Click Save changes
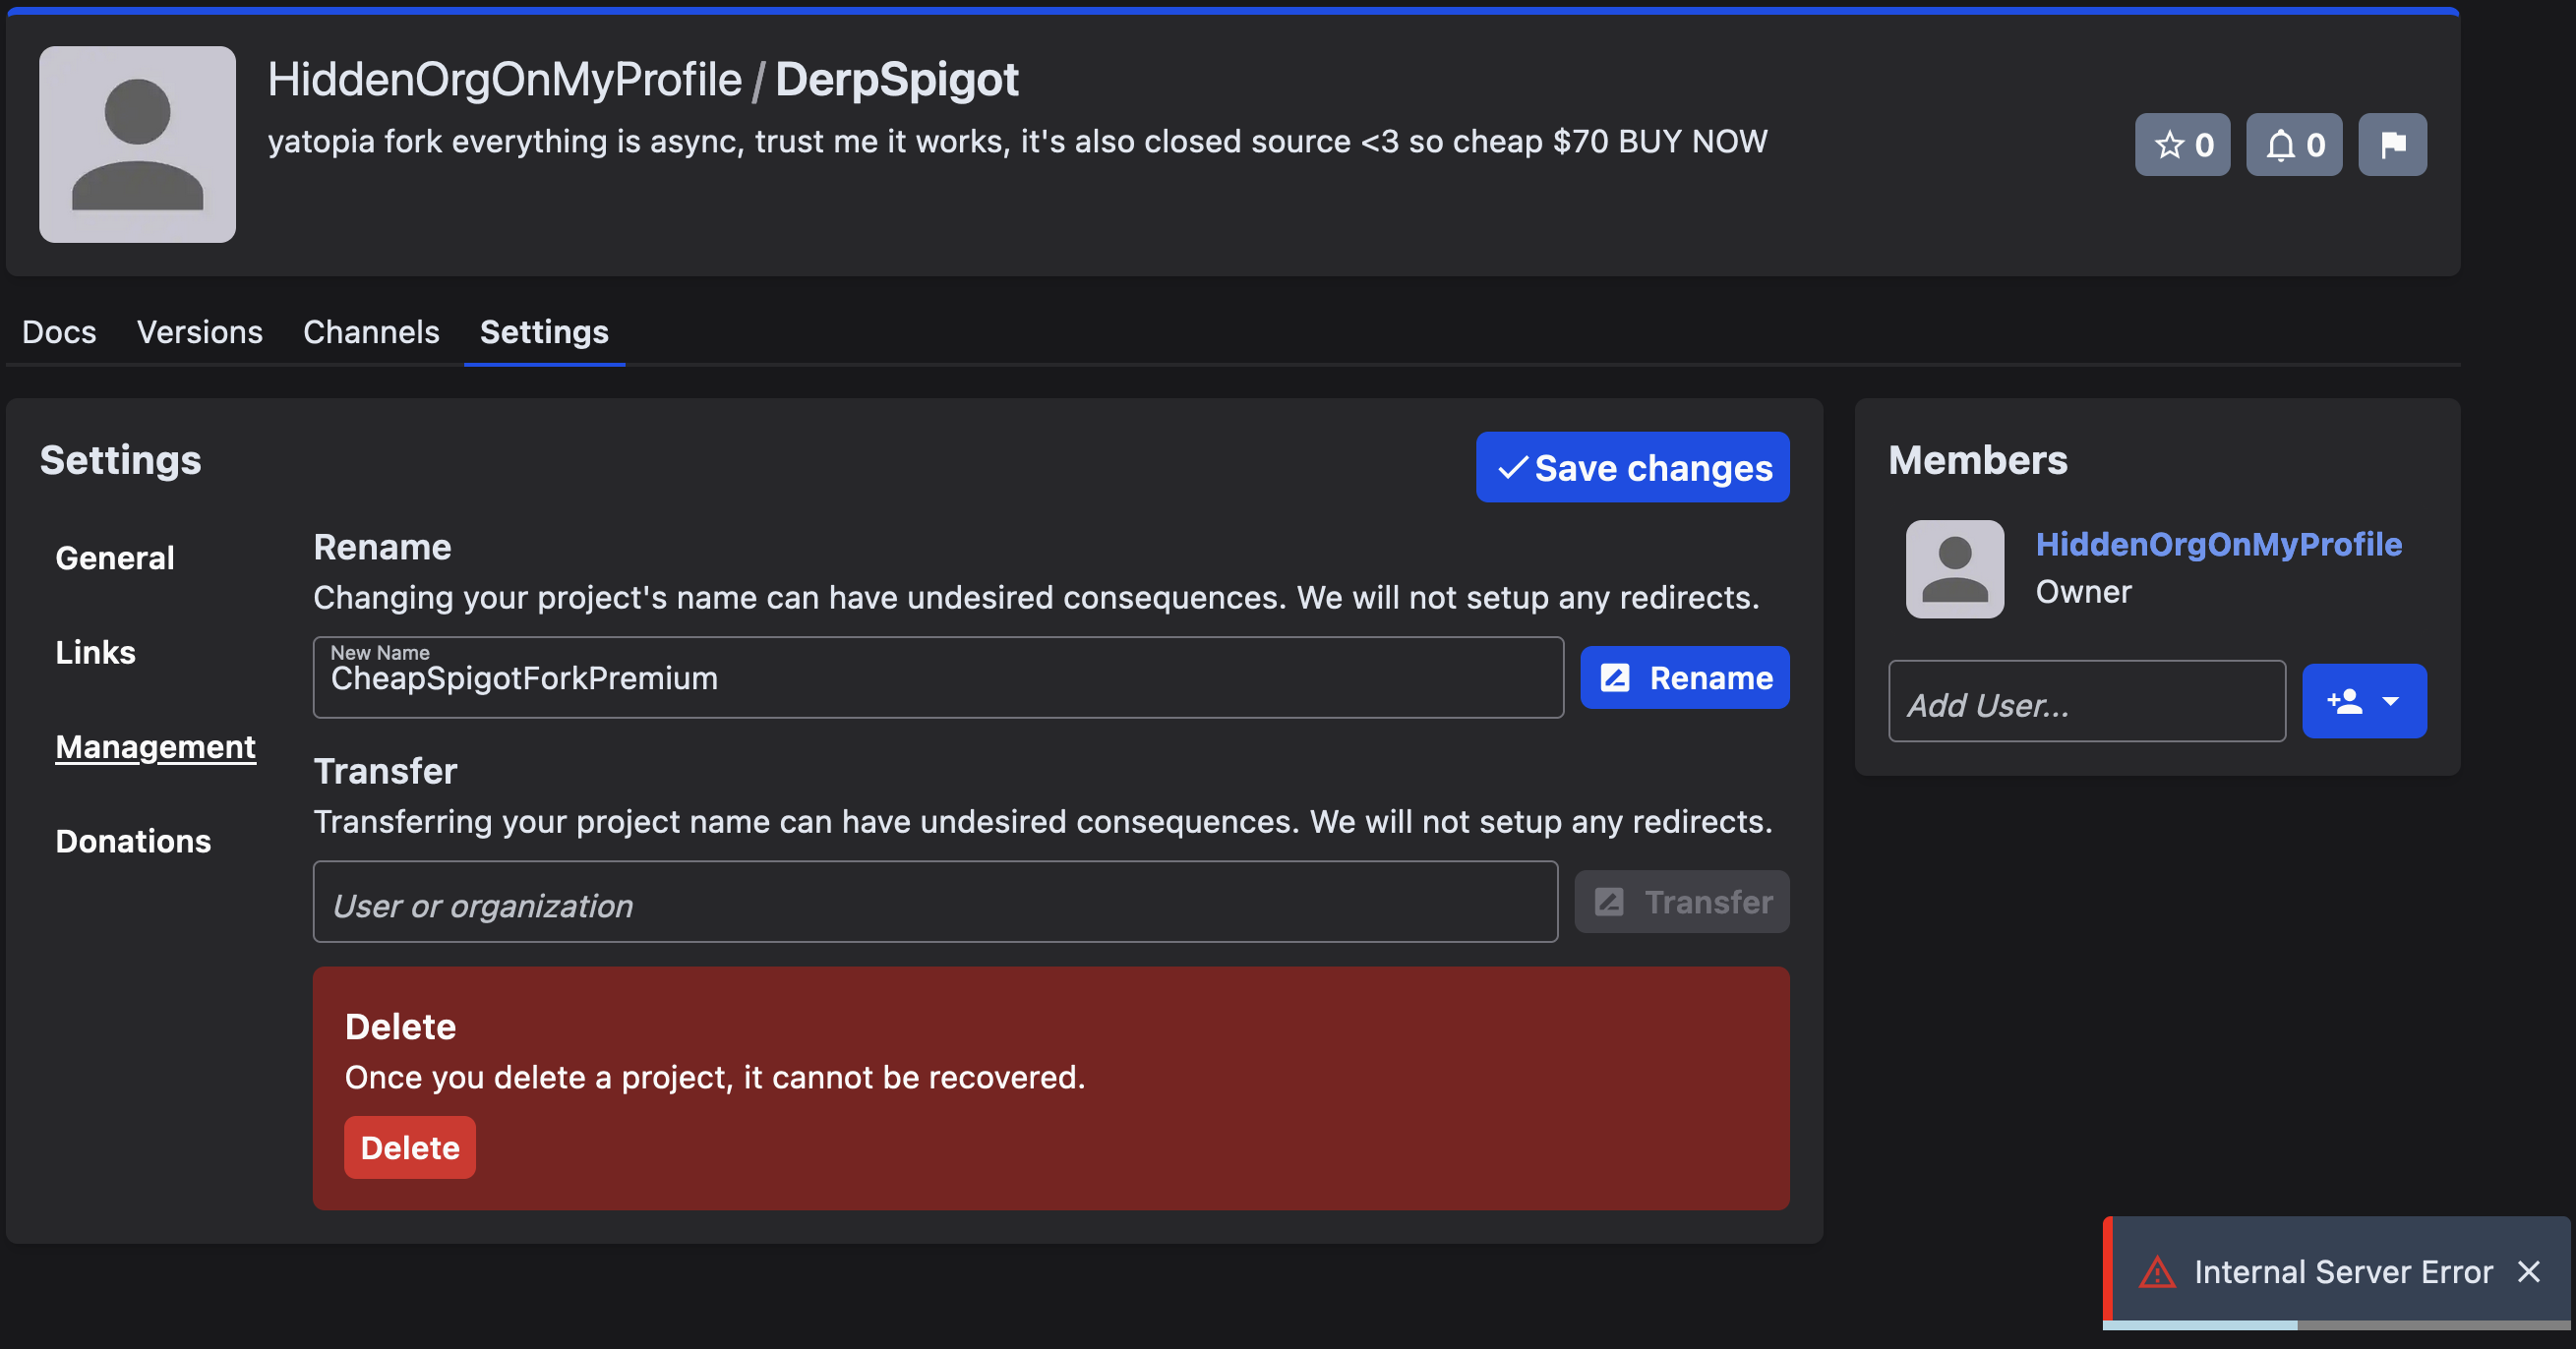Viewport: 2576px width, 1349px height. [1632, 467]
